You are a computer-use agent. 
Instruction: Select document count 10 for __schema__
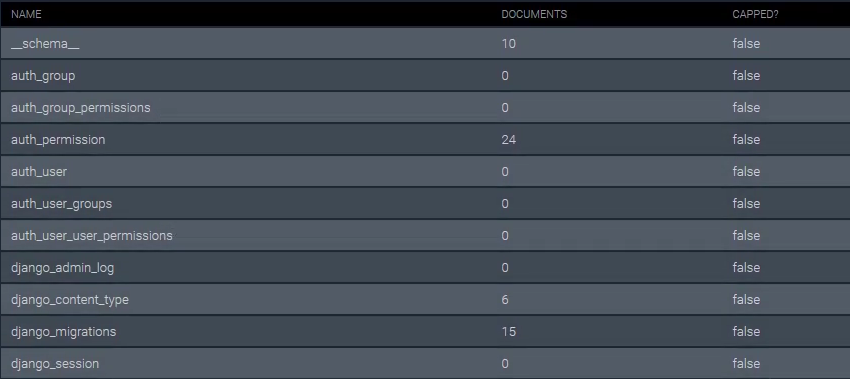click(x=508, y=44)
